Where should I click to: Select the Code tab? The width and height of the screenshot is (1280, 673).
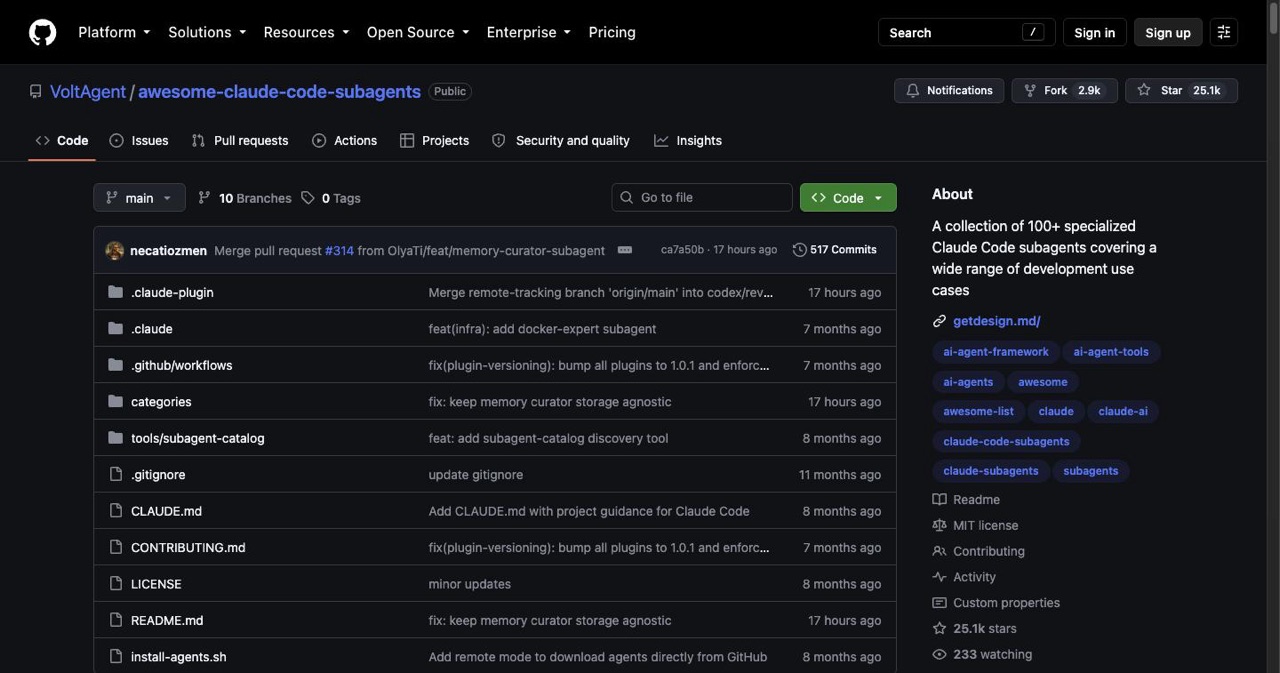[62, 141]
